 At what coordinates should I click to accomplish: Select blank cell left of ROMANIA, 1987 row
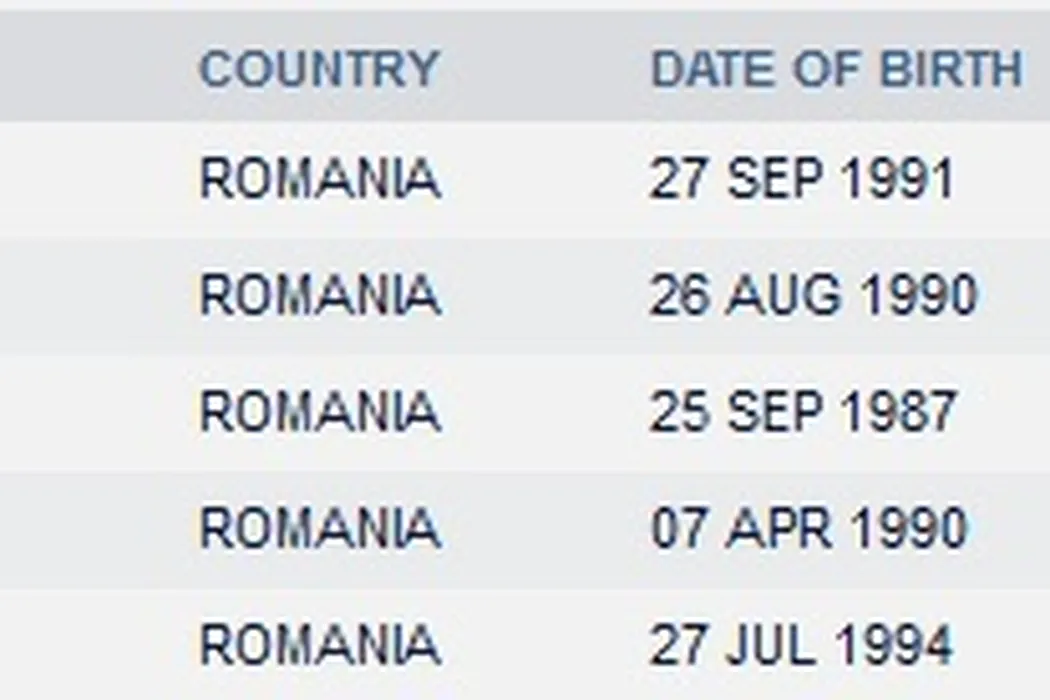click(90, 412)
